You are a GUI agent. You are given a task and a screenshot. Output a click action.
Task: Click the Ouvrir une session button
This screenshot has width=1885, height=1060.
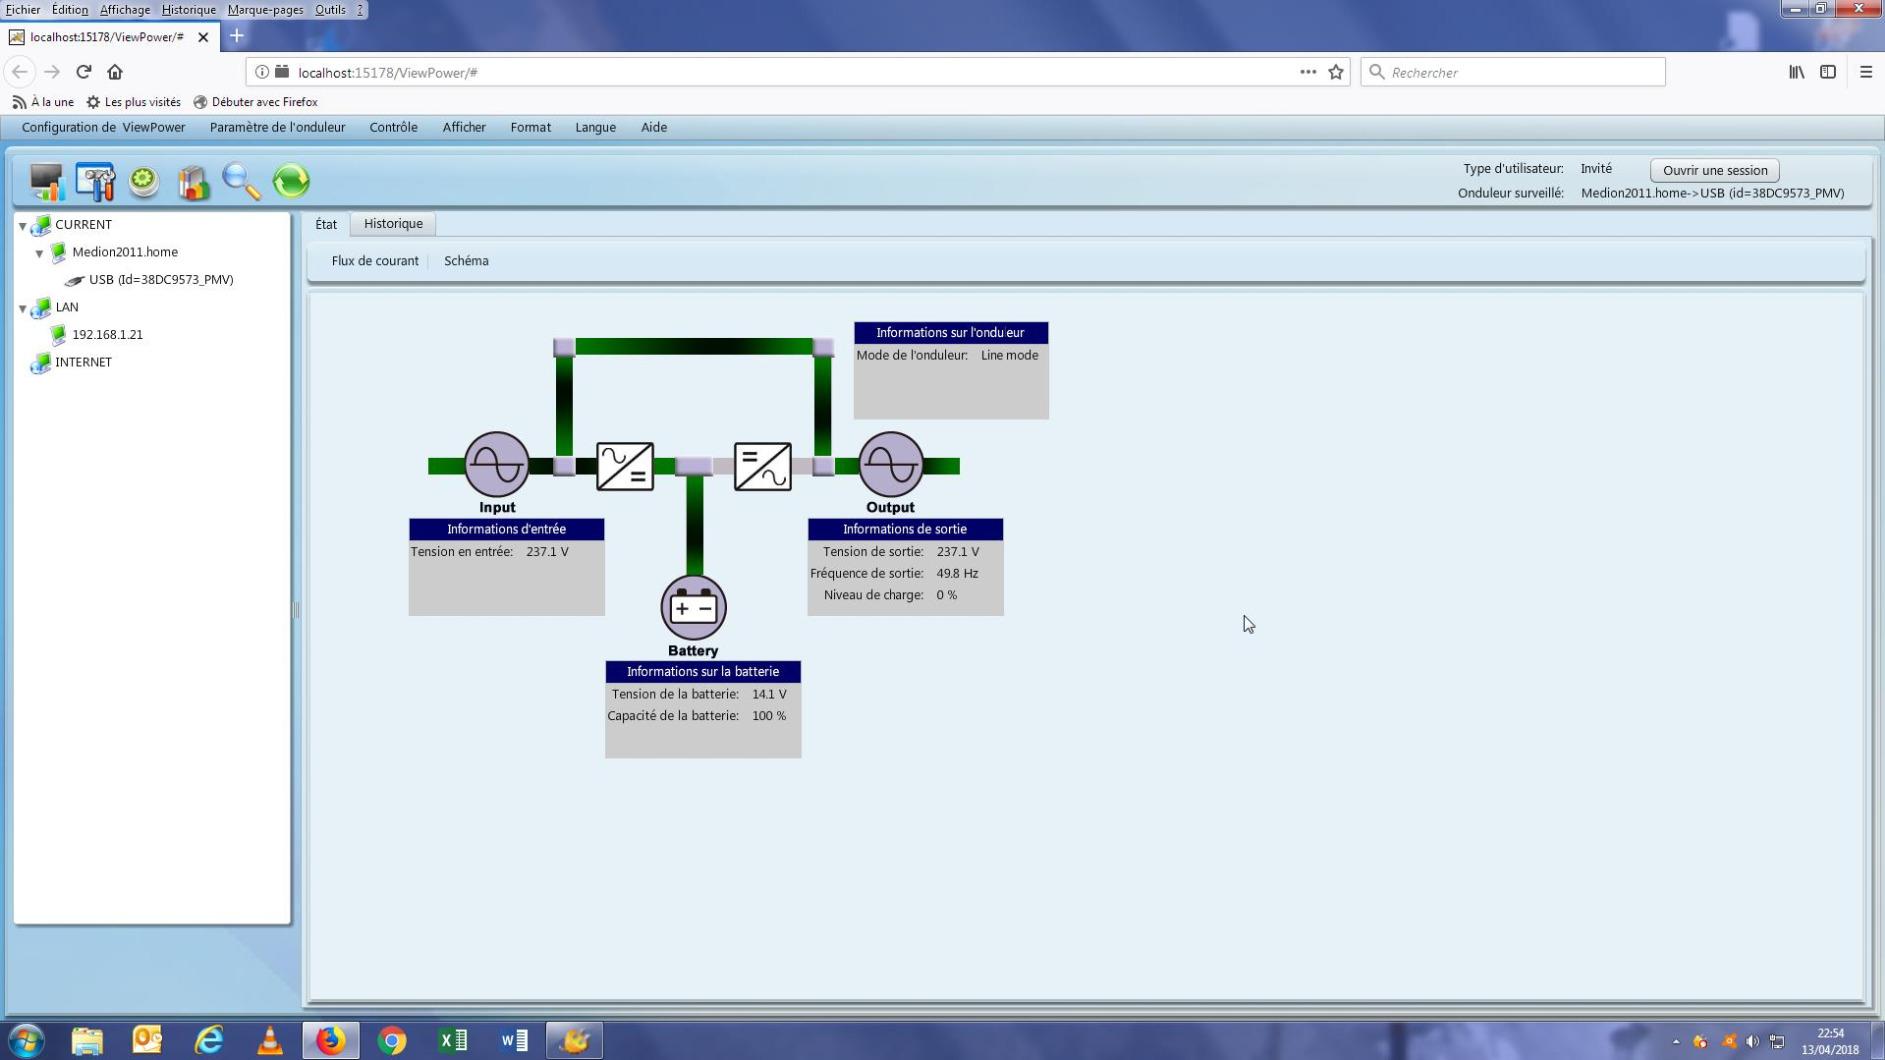click(1714, 170)
